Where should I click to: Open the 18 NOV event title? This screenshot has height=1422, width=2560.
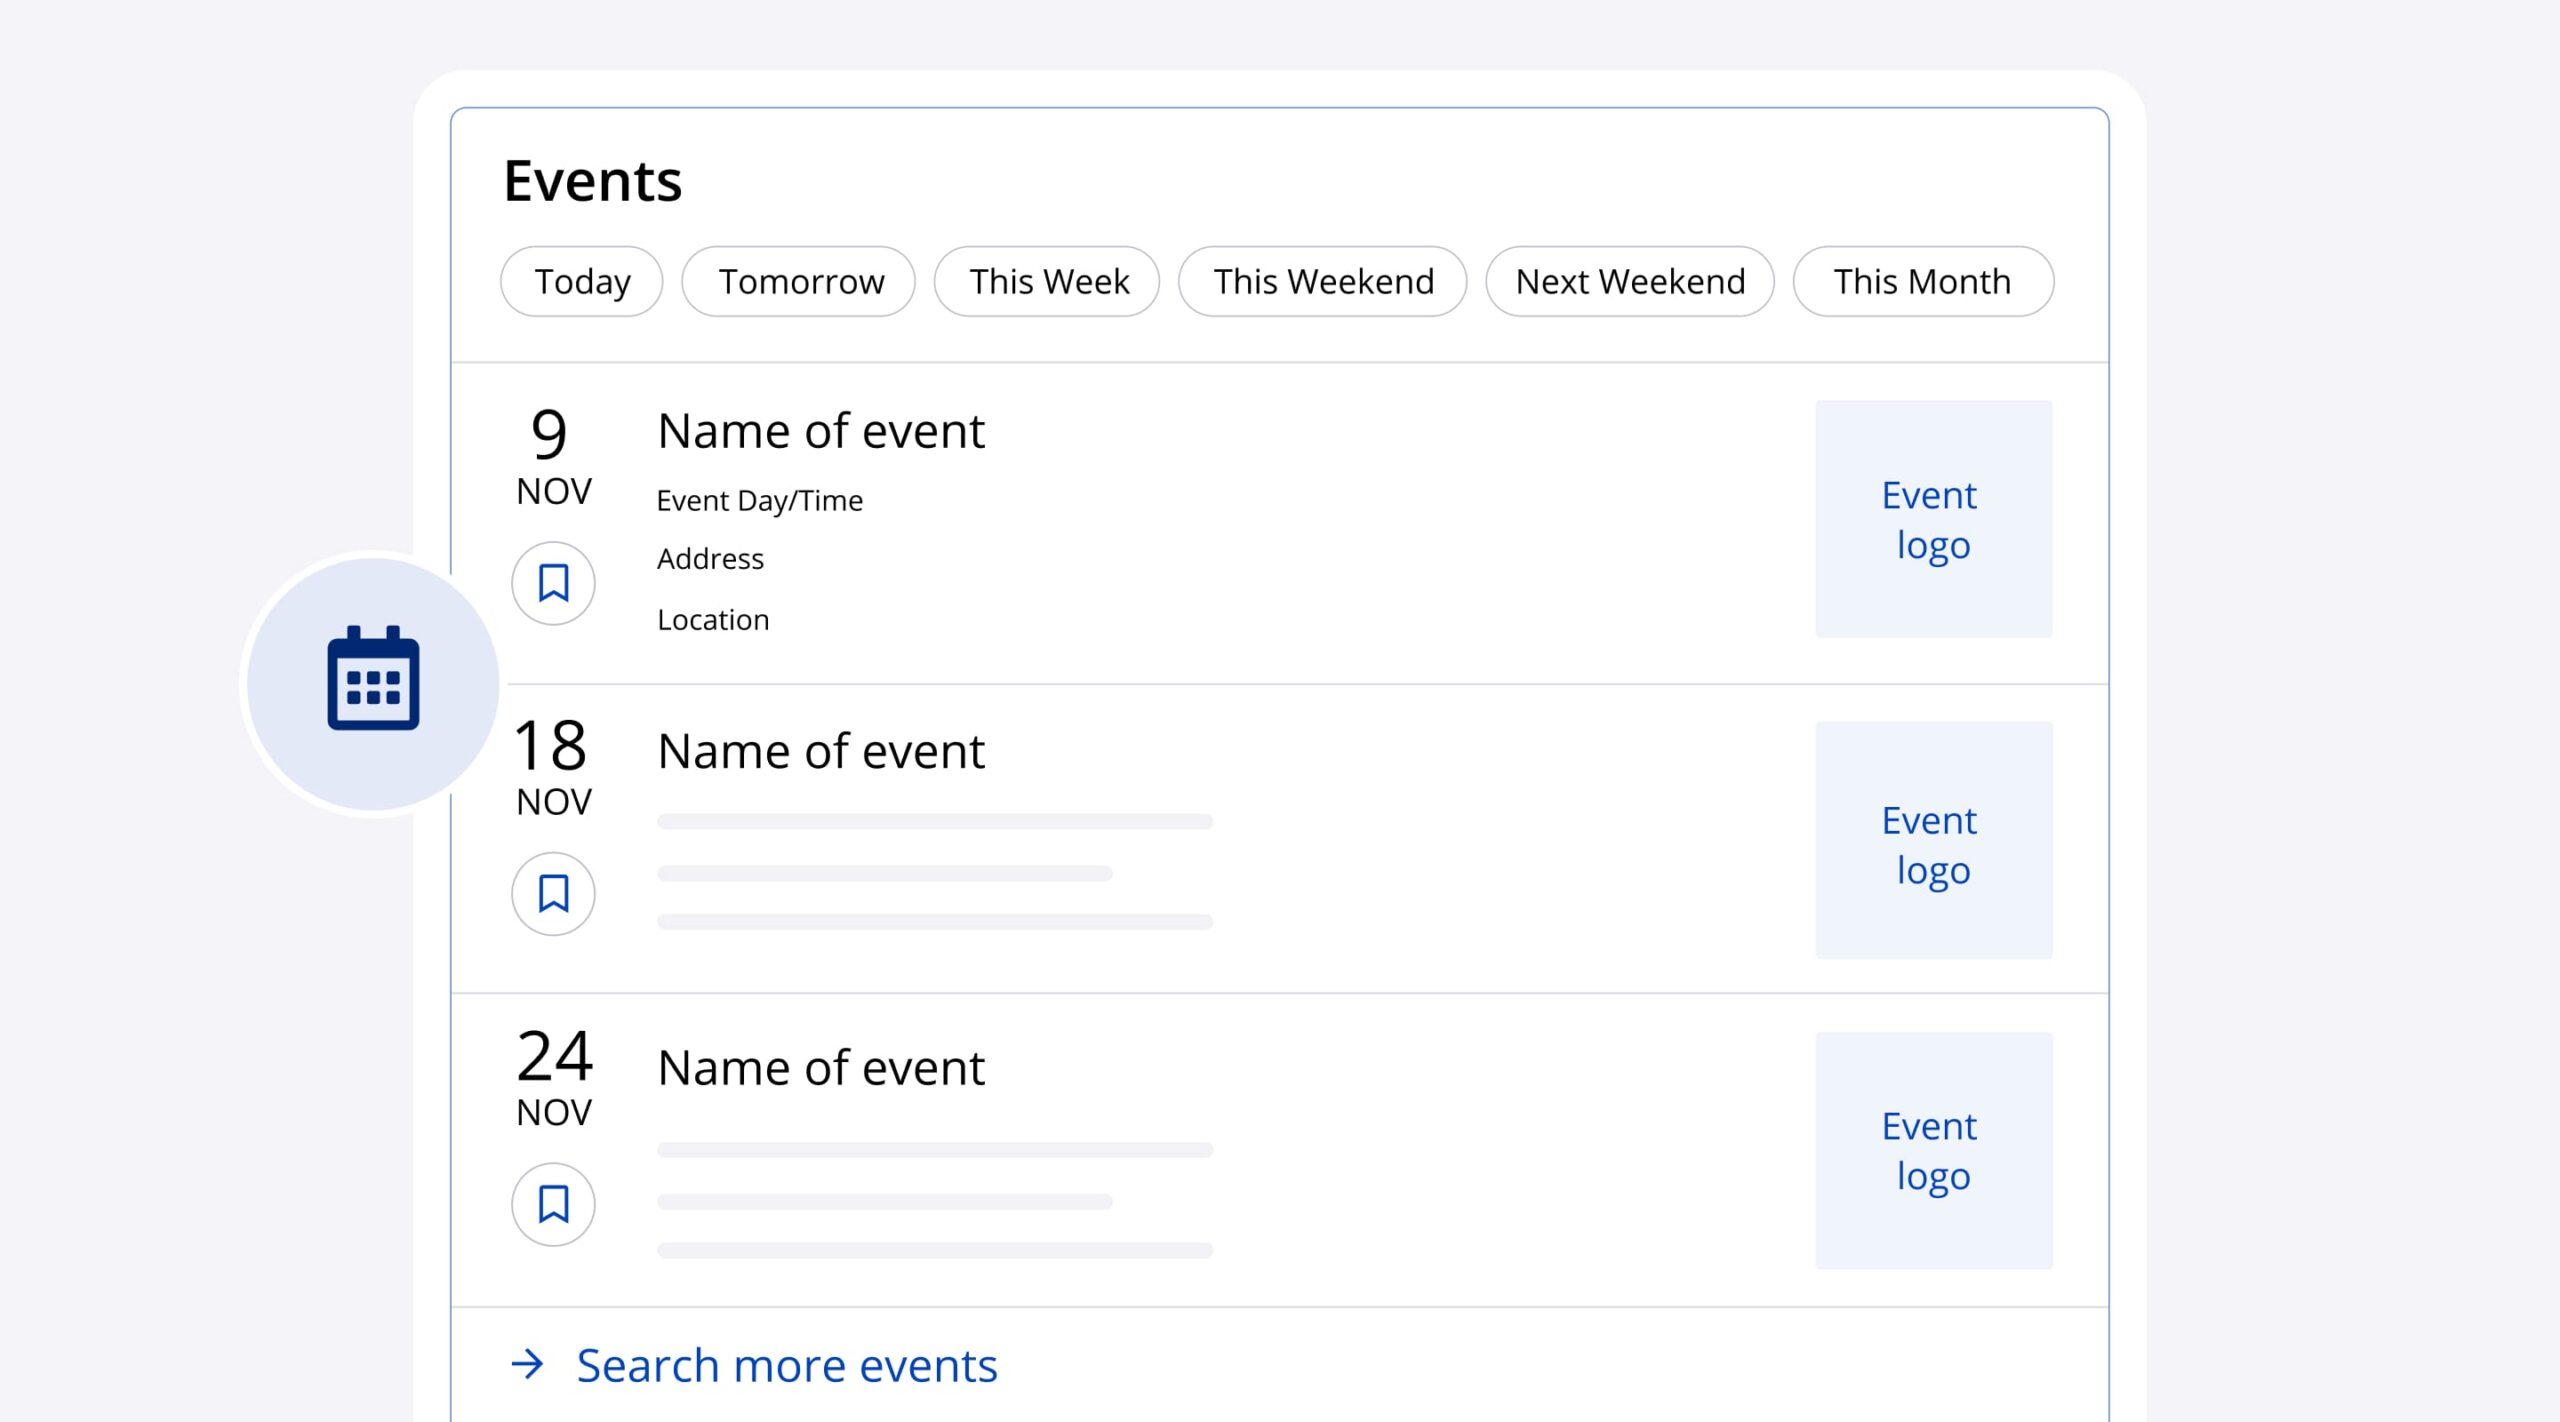pos(821,751)
